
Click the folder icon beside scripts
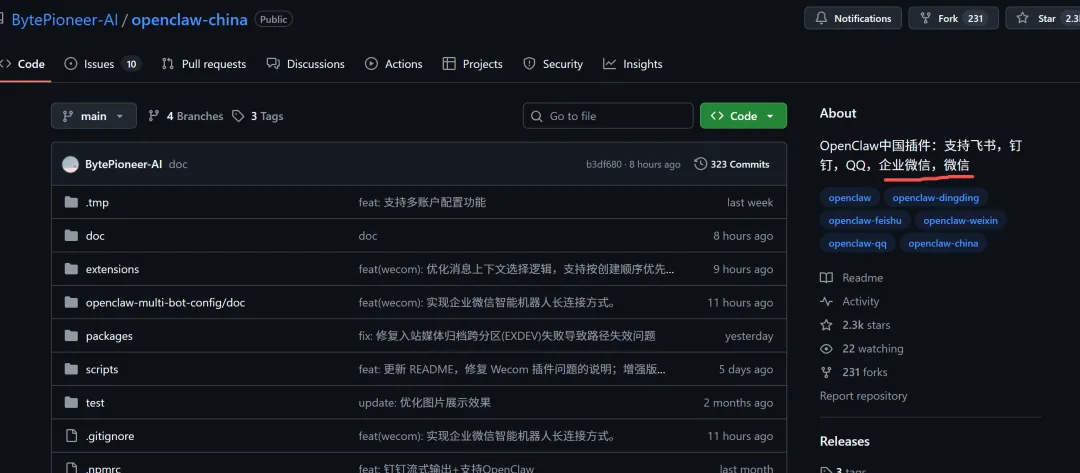pyautogui.click(x=71, y=369)
